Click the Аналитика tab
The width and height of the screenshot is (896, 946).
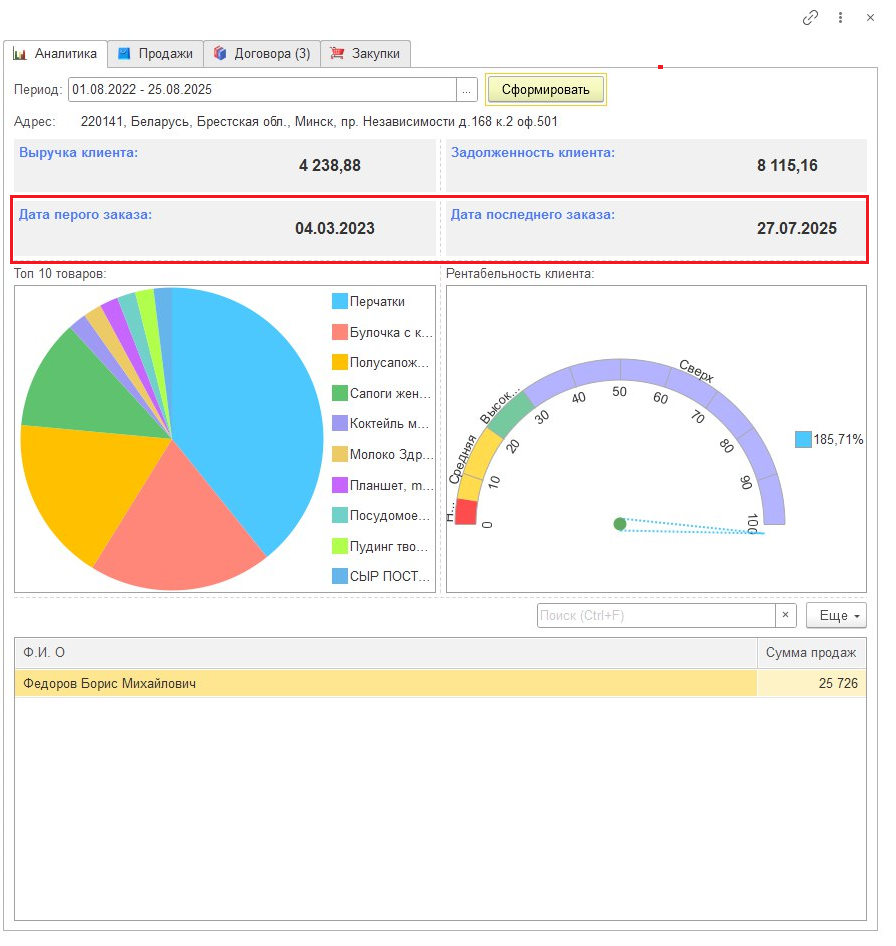(x=56, y=53)
